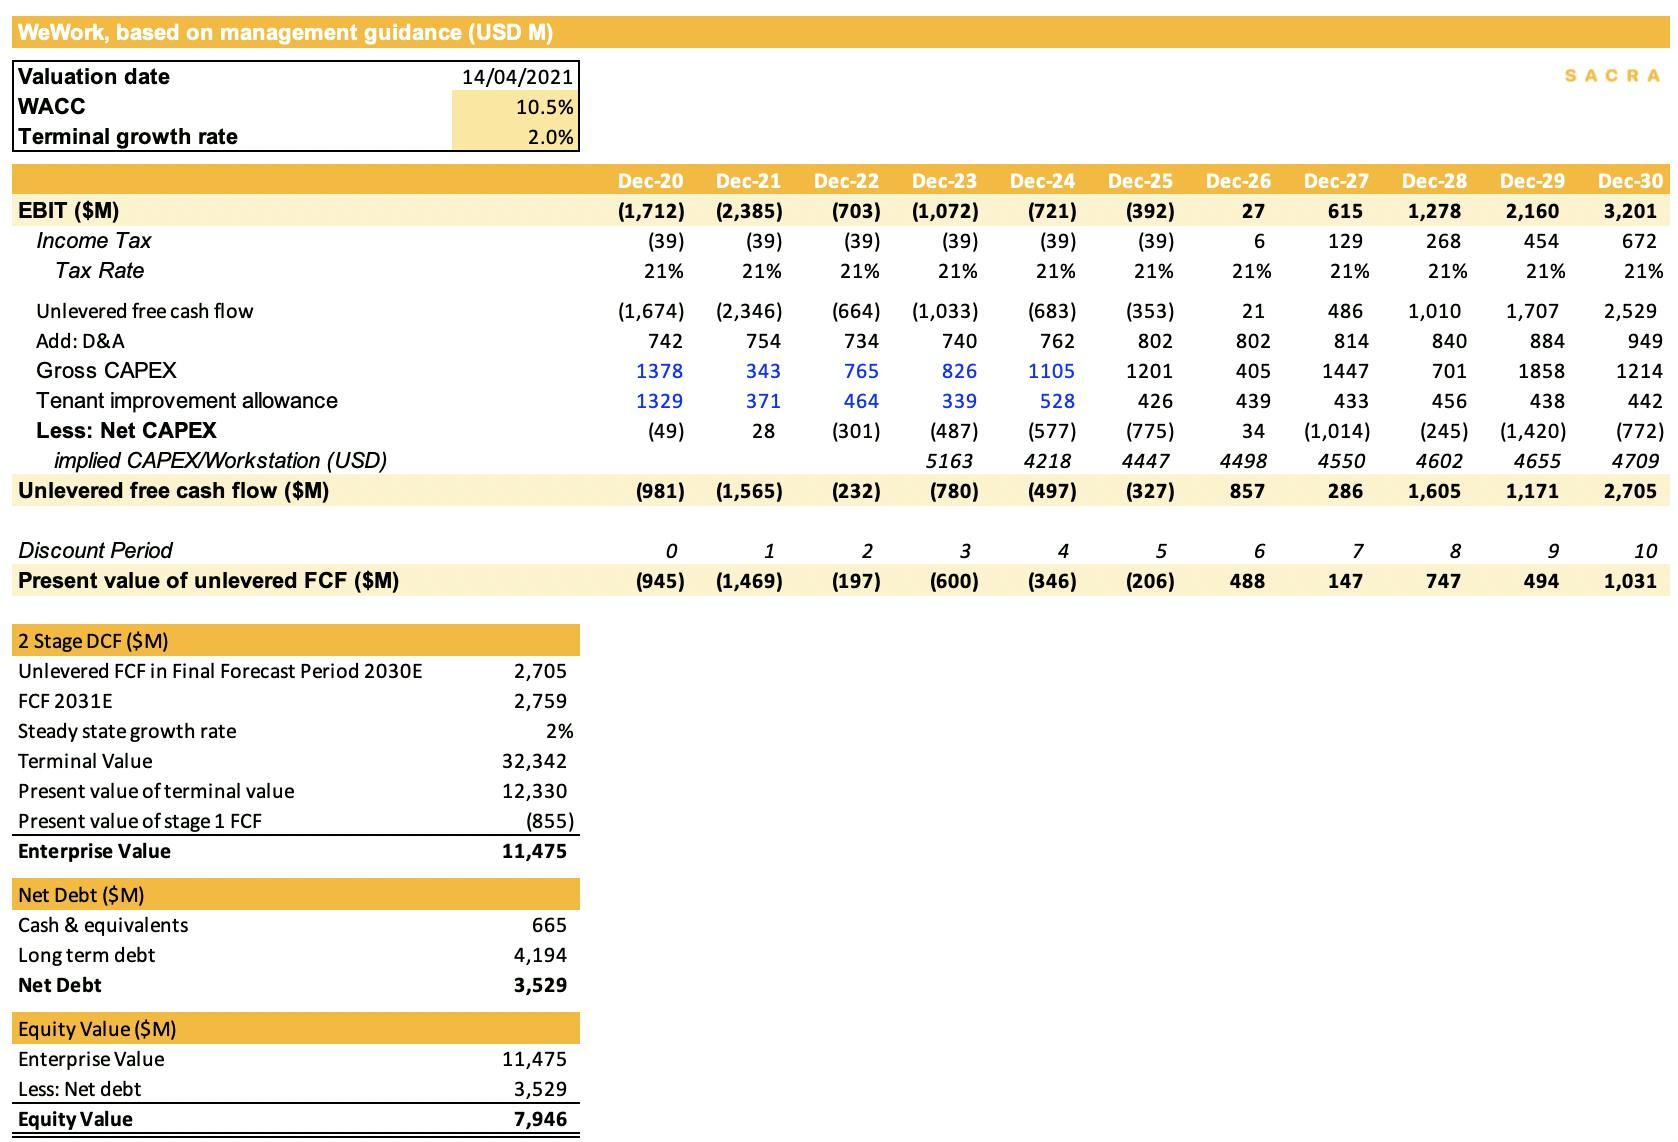Viewport: 1678px width, 1142px height.
Task: Select discount period value 10
Action: click(x=1646, y=551)
